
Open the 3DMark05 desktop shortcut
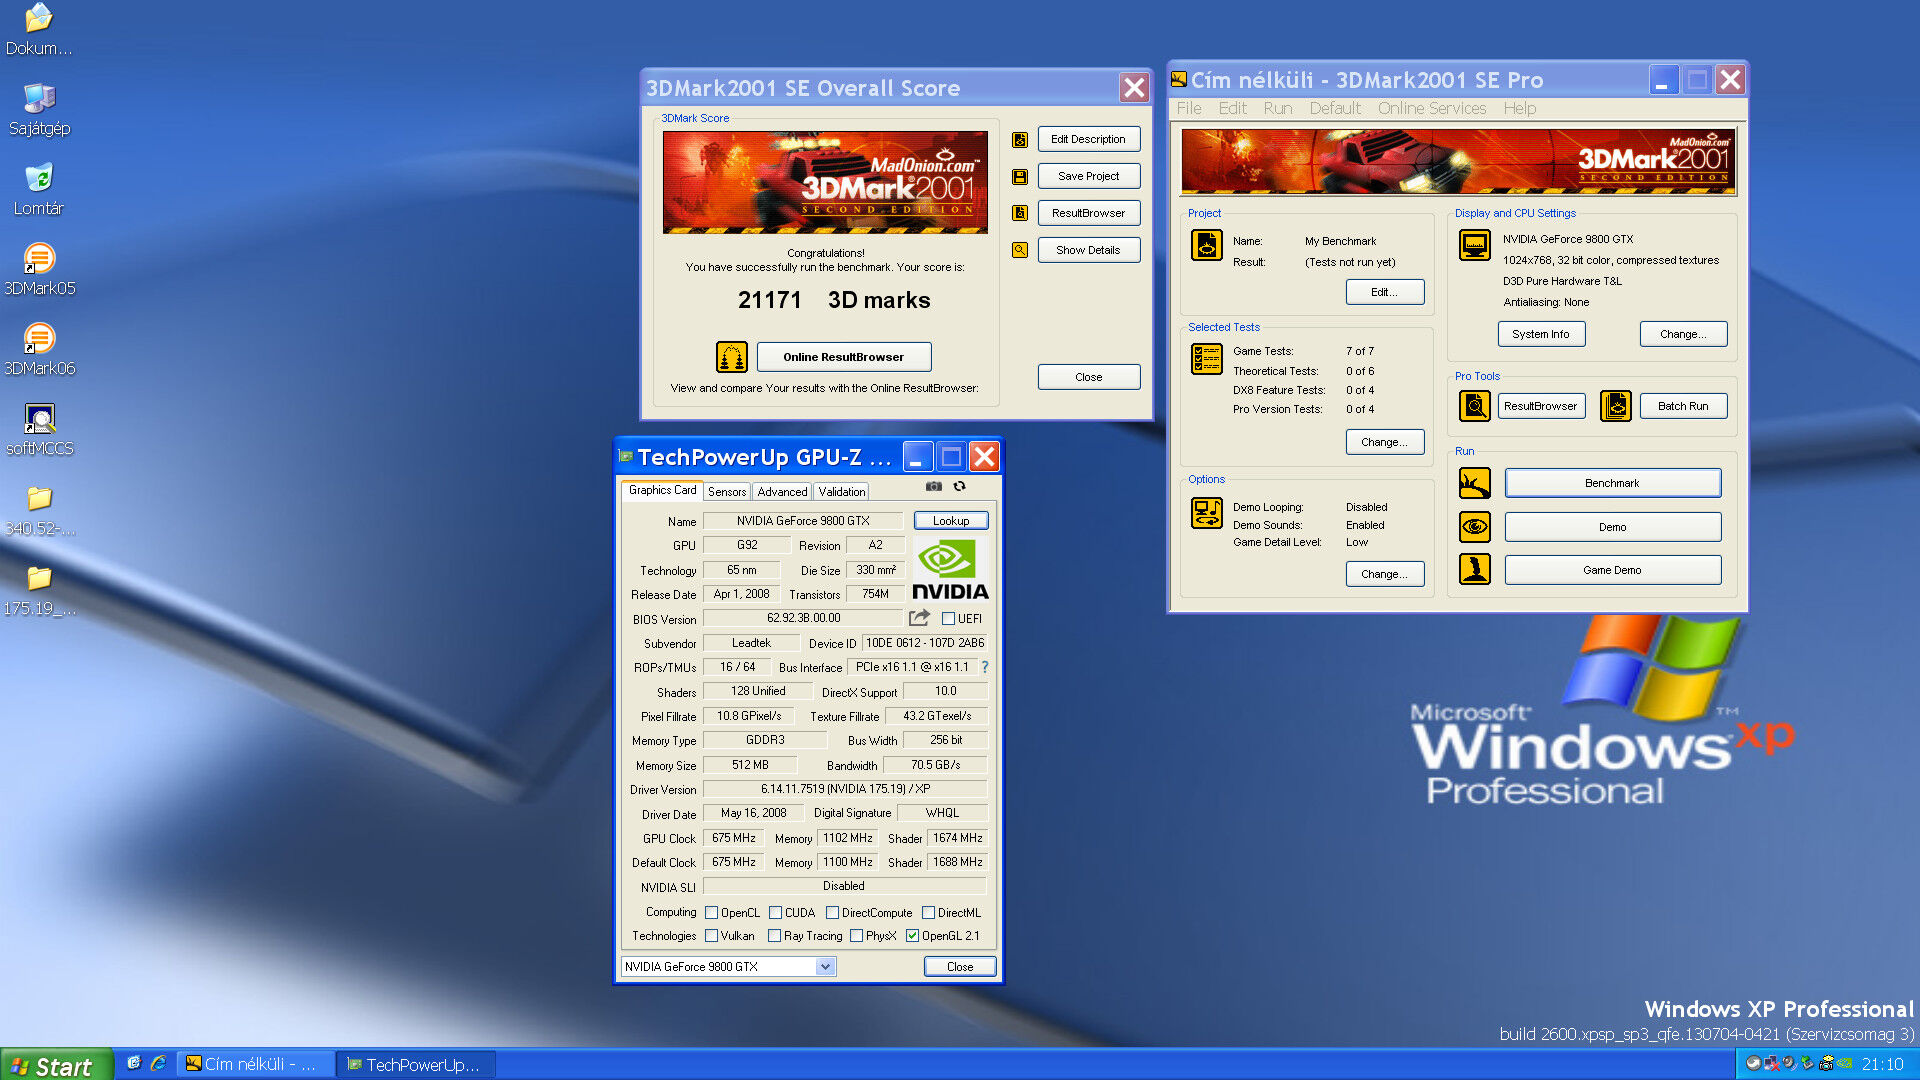[39, 270]
